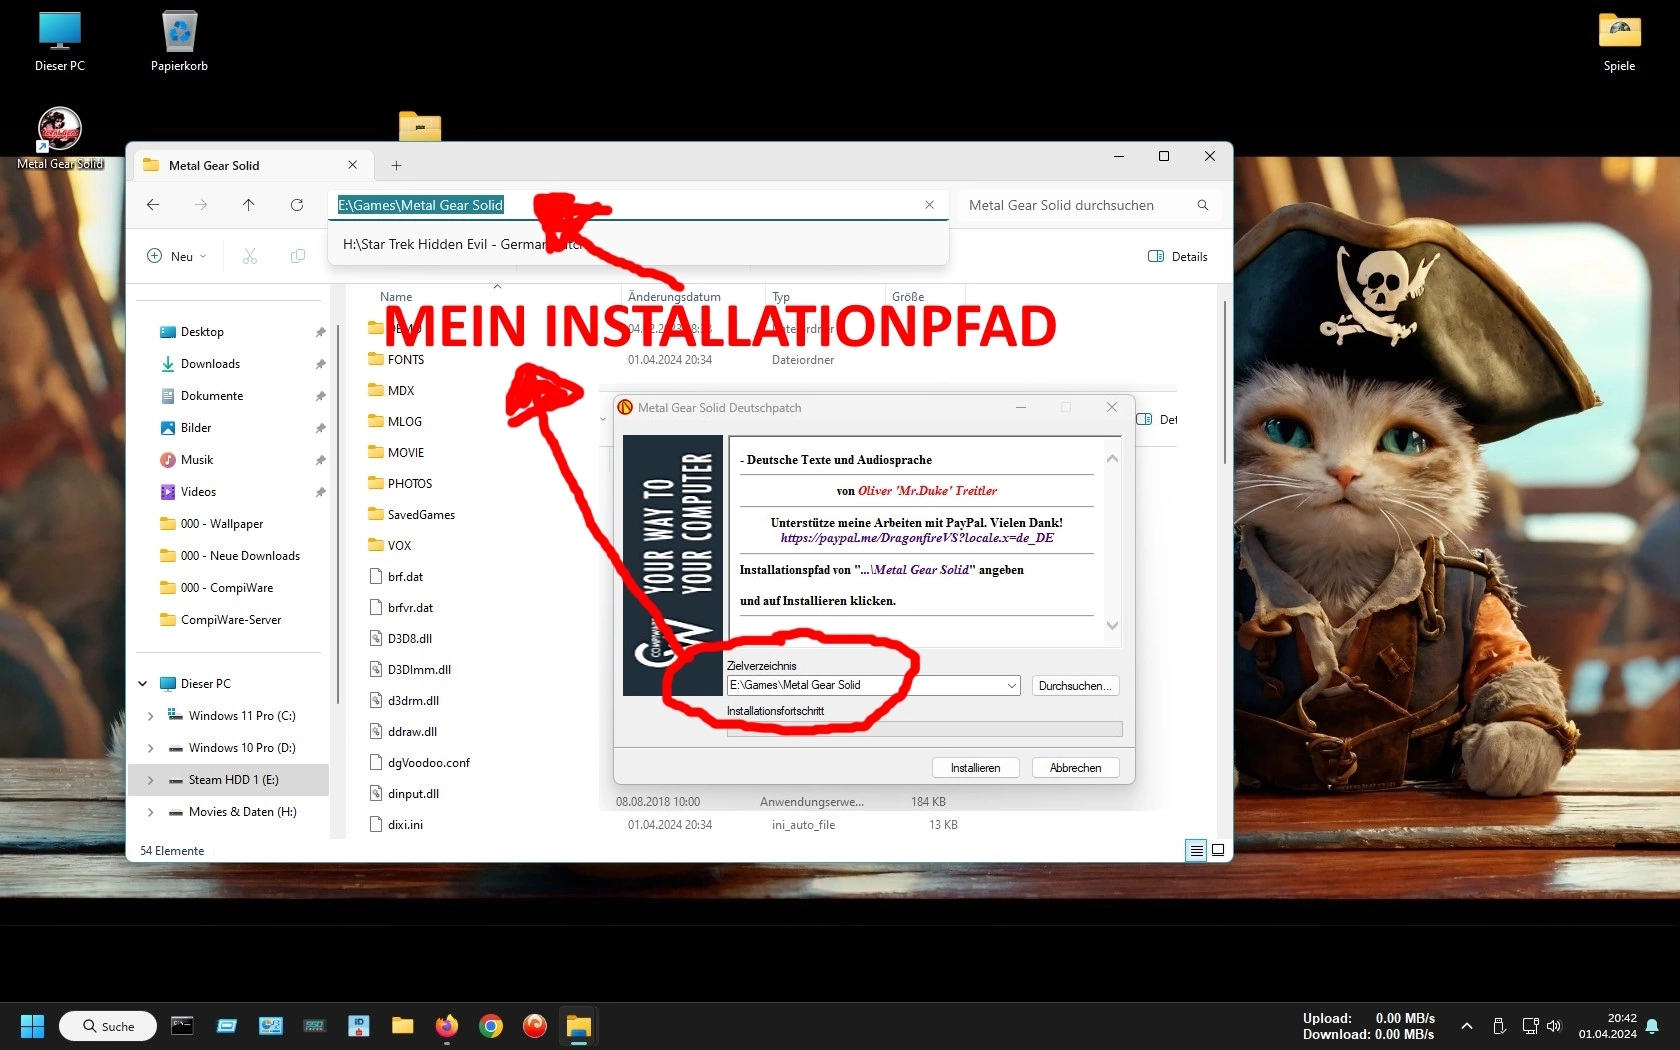Expand Windows 11 Pro (C:) drive
This screenshot has height=1050, width=1680.
click(151, 716)
